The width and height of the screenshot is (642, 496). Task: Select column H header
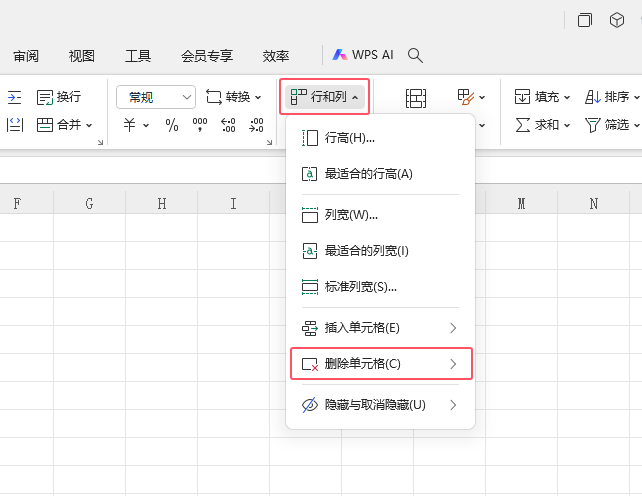pyautogui.click(x=162, y=204)
